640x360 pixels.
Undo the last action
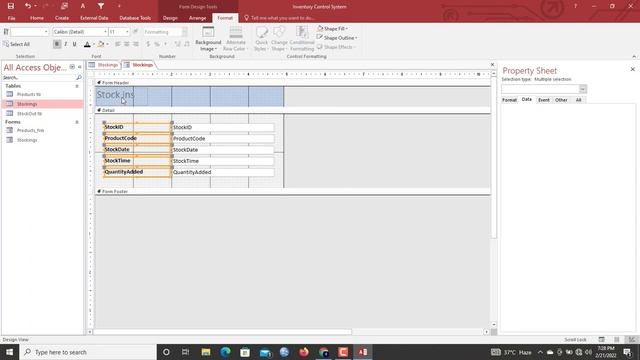[28, 6]
